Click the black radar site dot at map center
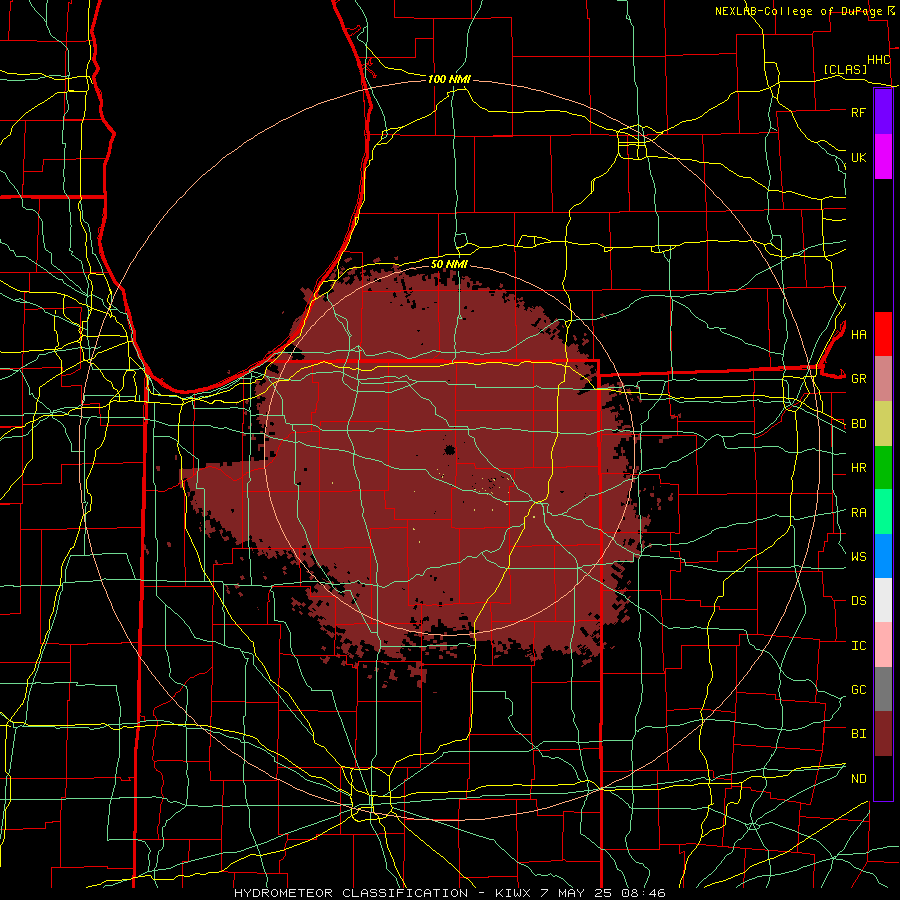Screen dimensions: 900x900 pos(449,449)
